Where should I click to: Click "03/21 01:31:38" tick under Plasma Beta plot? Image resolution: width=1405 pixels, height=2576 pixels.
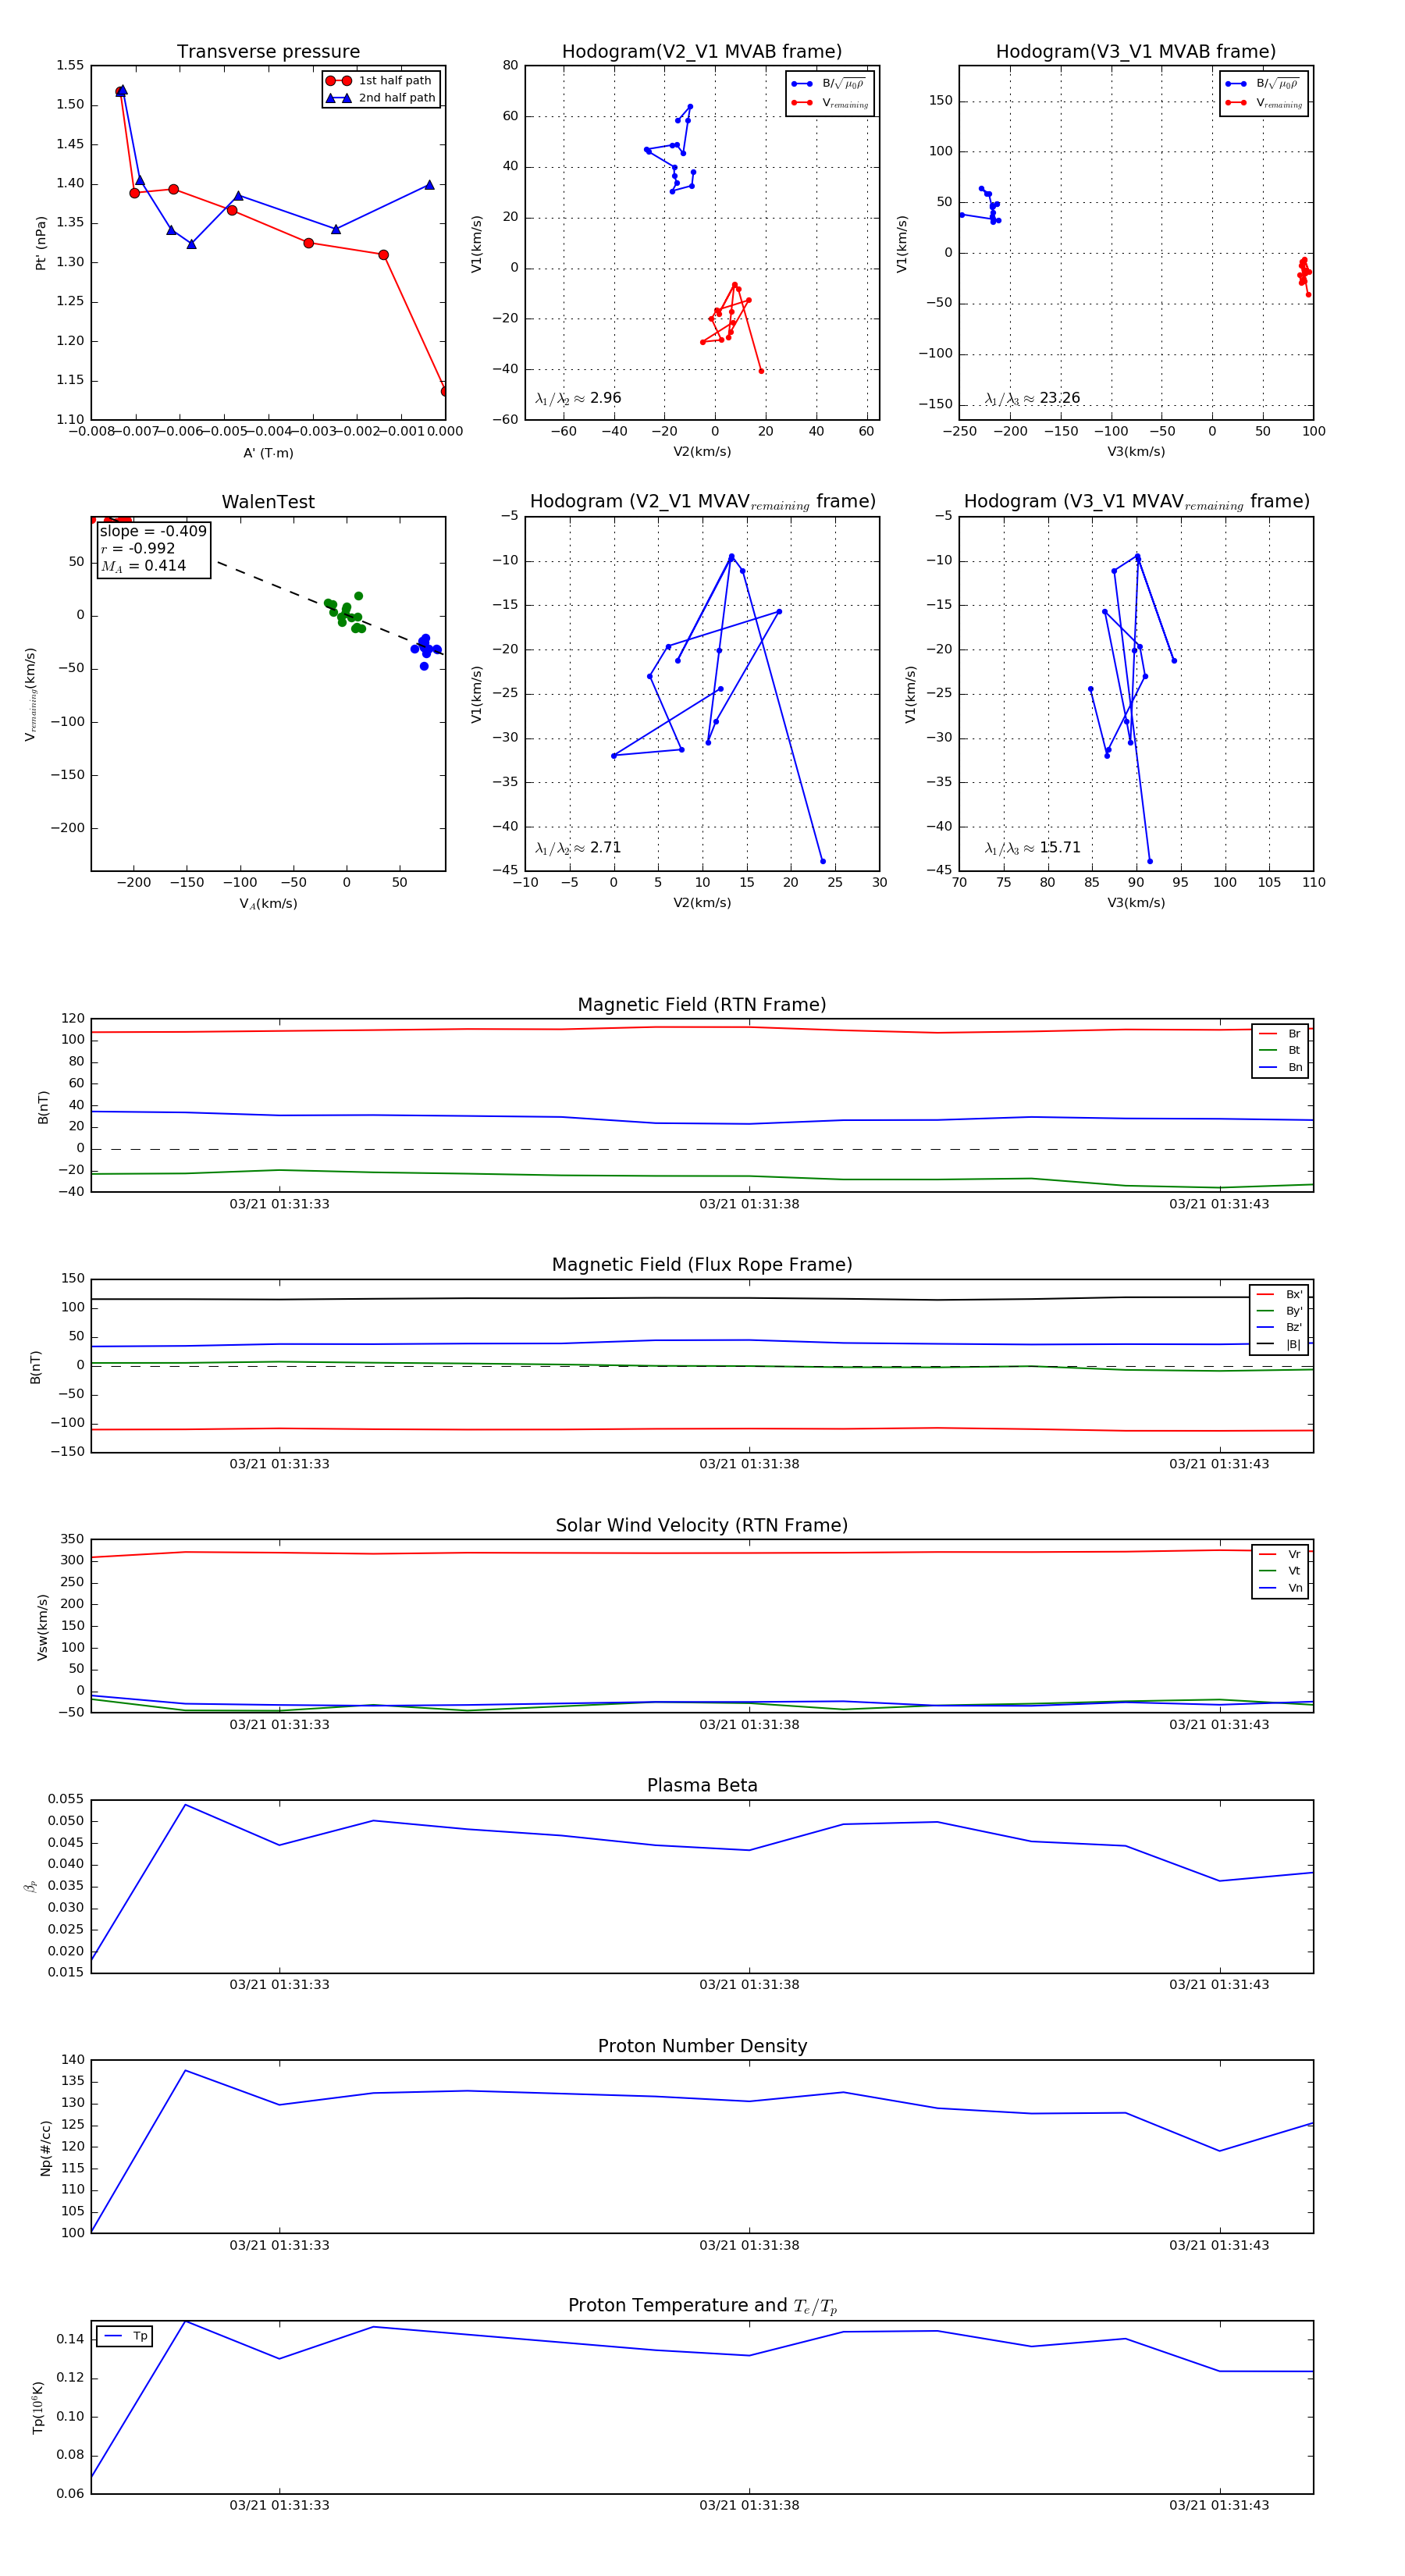(749, 1985)
